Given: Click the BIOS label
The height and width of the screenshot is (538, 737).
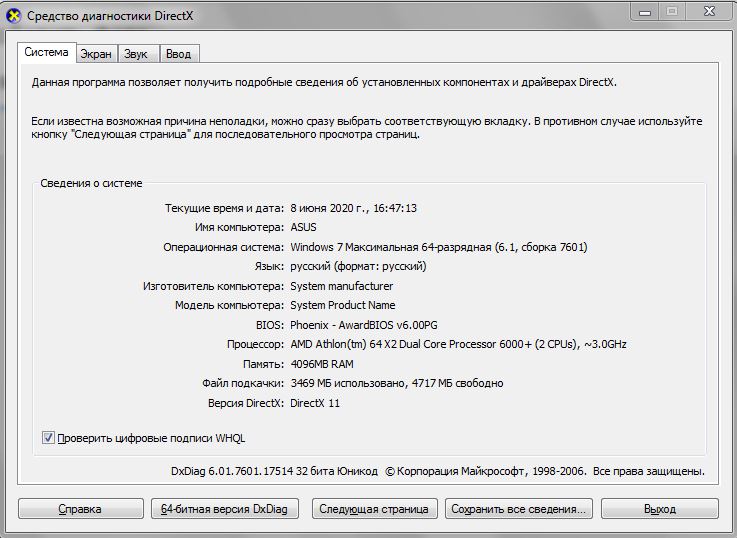Looking at the screenshot, I should click(270, 325).
